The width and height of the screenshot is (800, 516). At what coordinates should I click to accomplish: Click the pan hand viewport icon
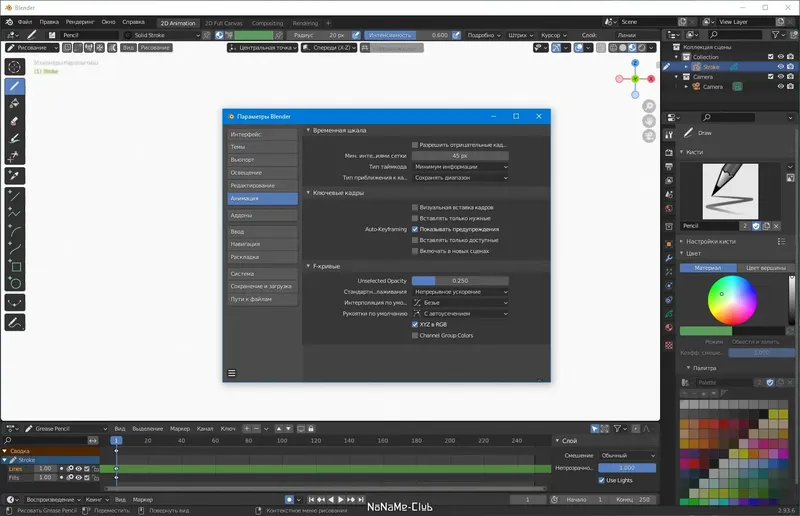(x=649, y=121)
